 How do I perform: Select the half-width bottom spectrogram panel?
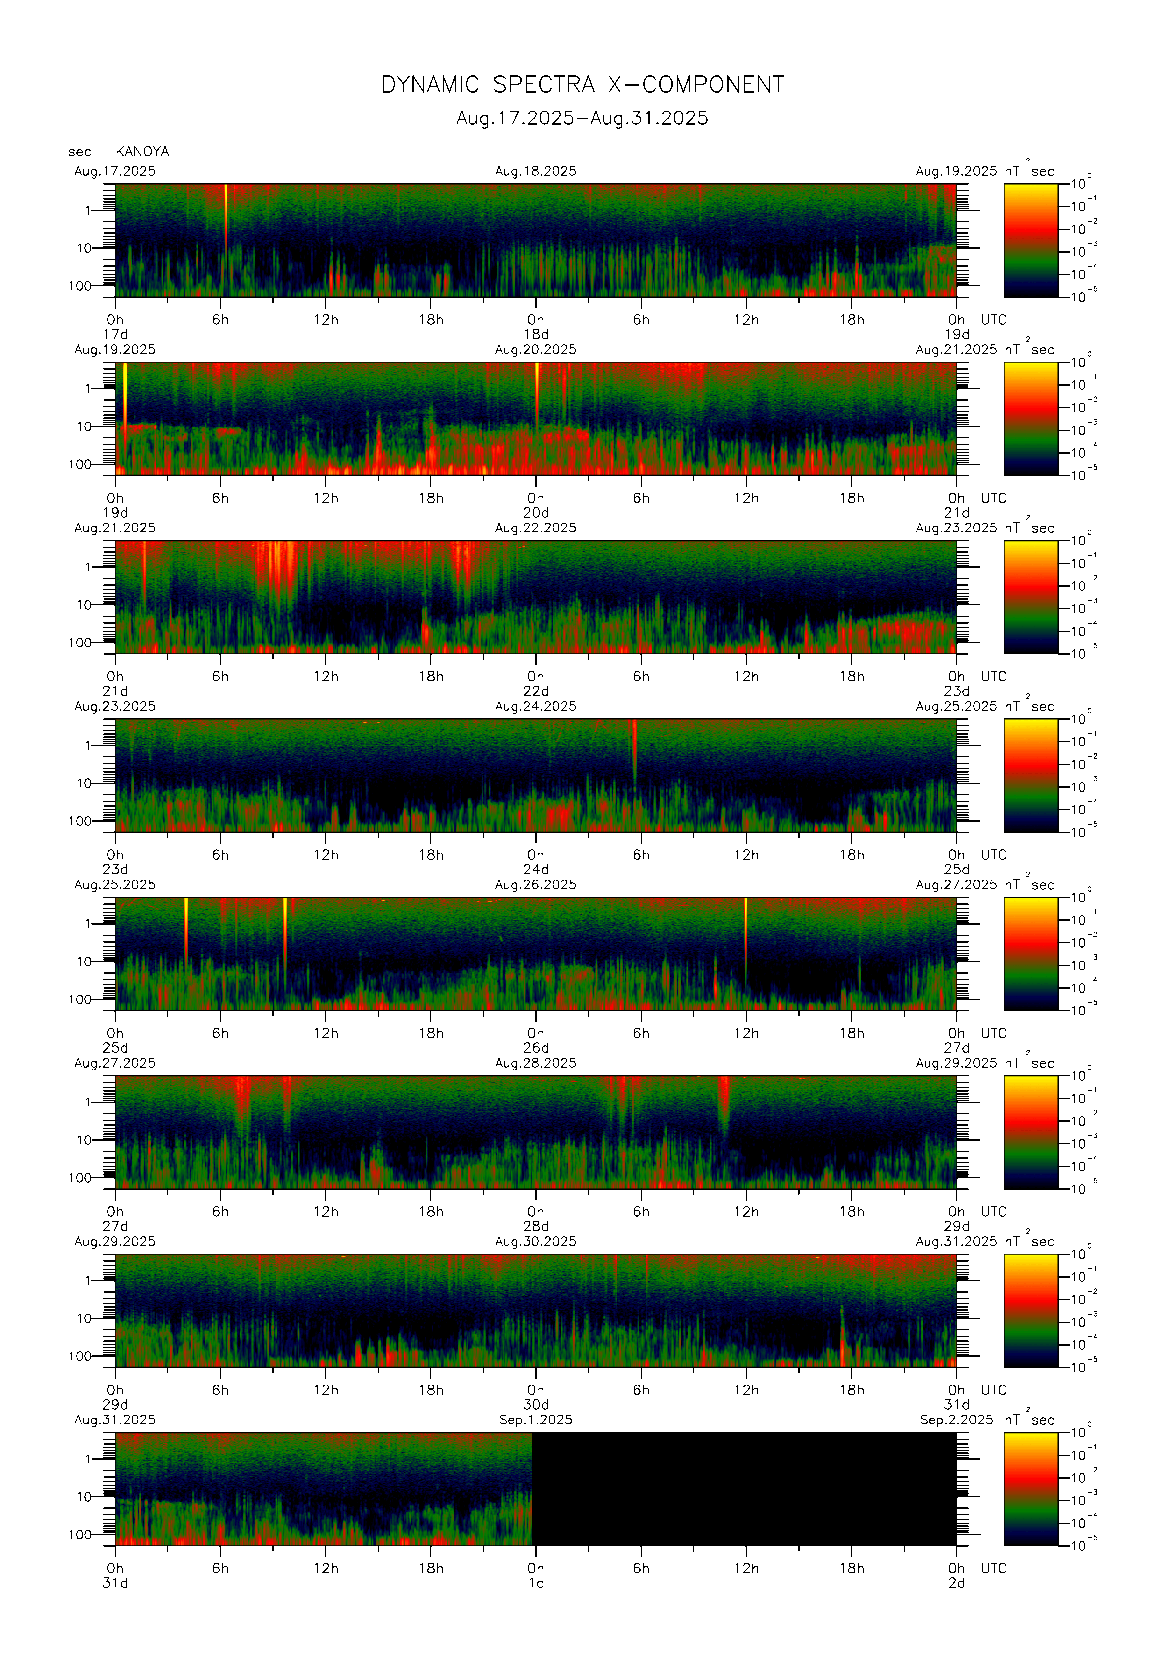(x=323, y=1489)
